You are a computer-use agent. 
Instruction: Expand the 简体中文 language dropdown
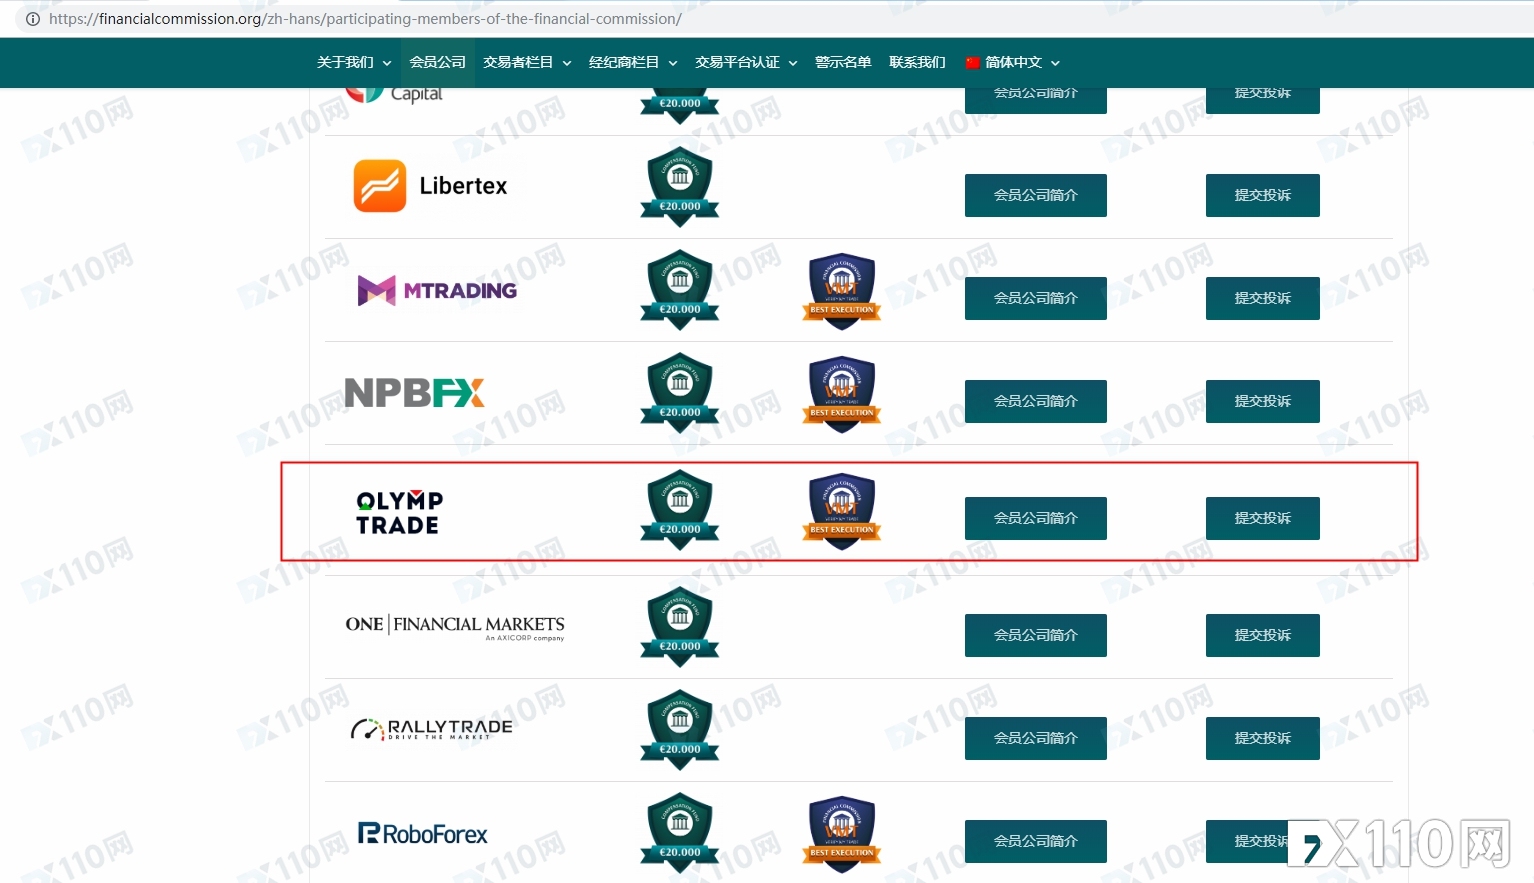click(1011, 62)
